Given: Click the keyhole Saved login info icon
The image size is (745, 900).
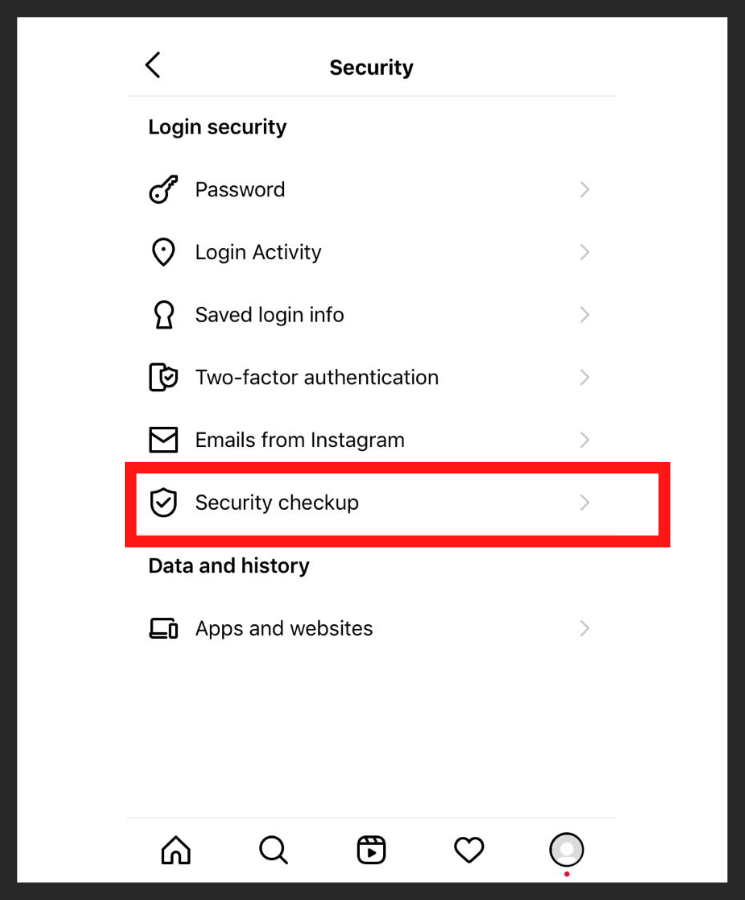Looking at the screenshot, I should (x=163, y=315).
